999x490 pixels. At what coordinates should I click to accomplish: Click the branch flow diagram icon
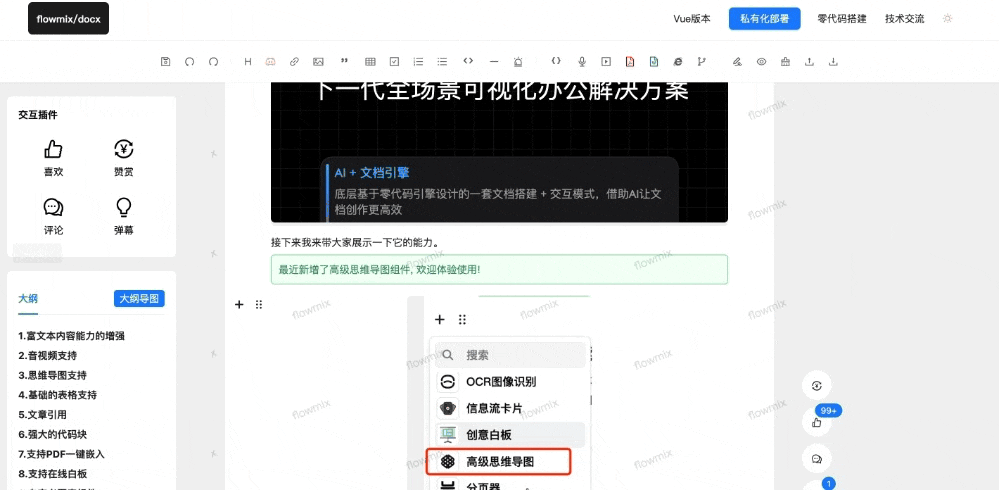click(701, 62)
